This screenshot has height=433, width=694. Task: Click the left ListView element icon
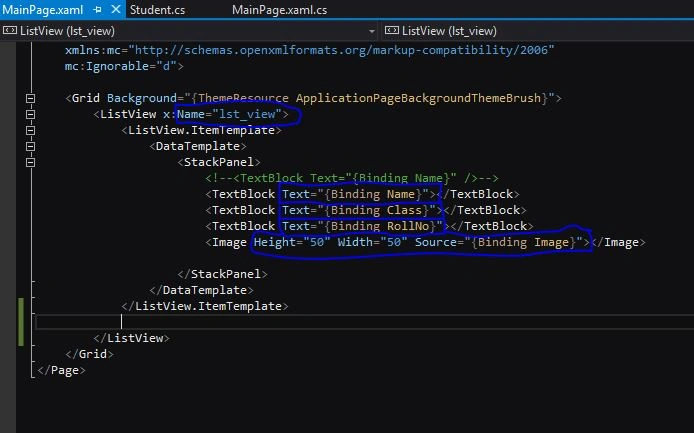click(9, 31)
